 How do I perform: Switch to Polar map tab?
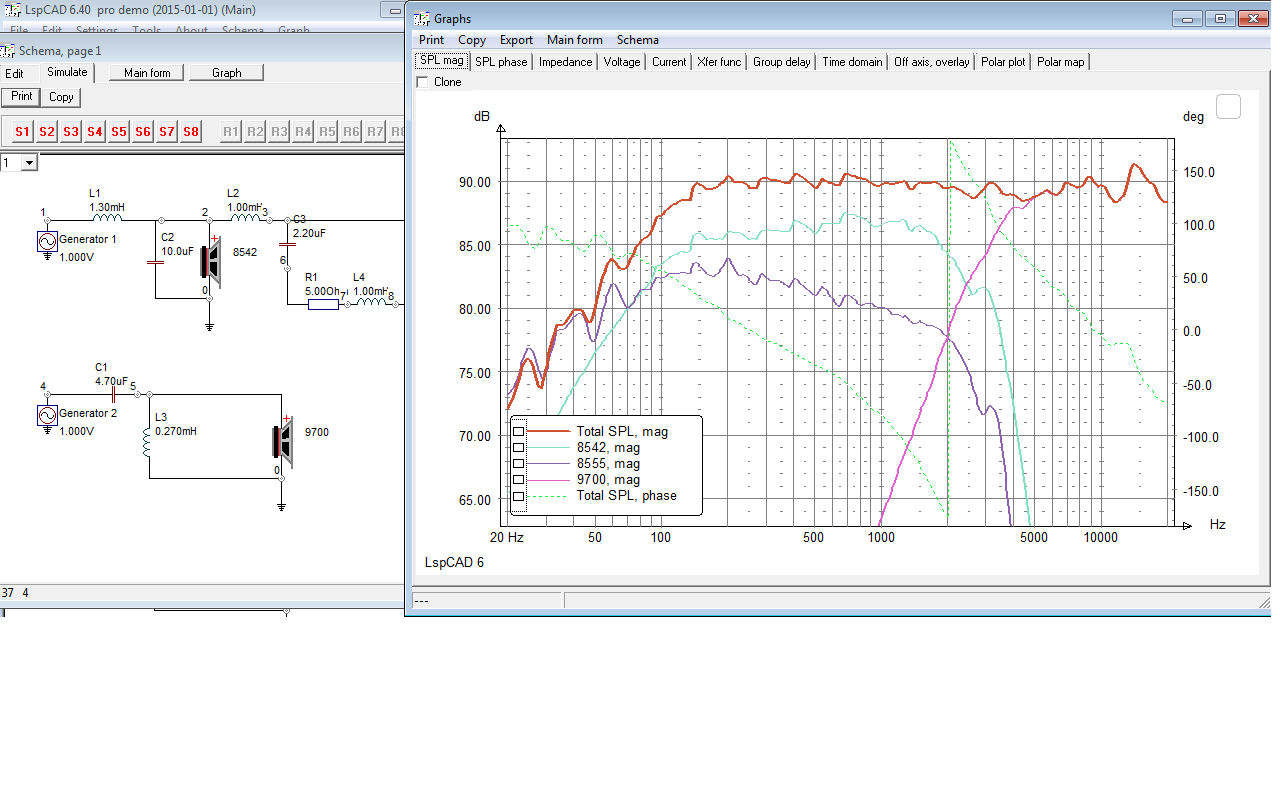[1060, 62]
